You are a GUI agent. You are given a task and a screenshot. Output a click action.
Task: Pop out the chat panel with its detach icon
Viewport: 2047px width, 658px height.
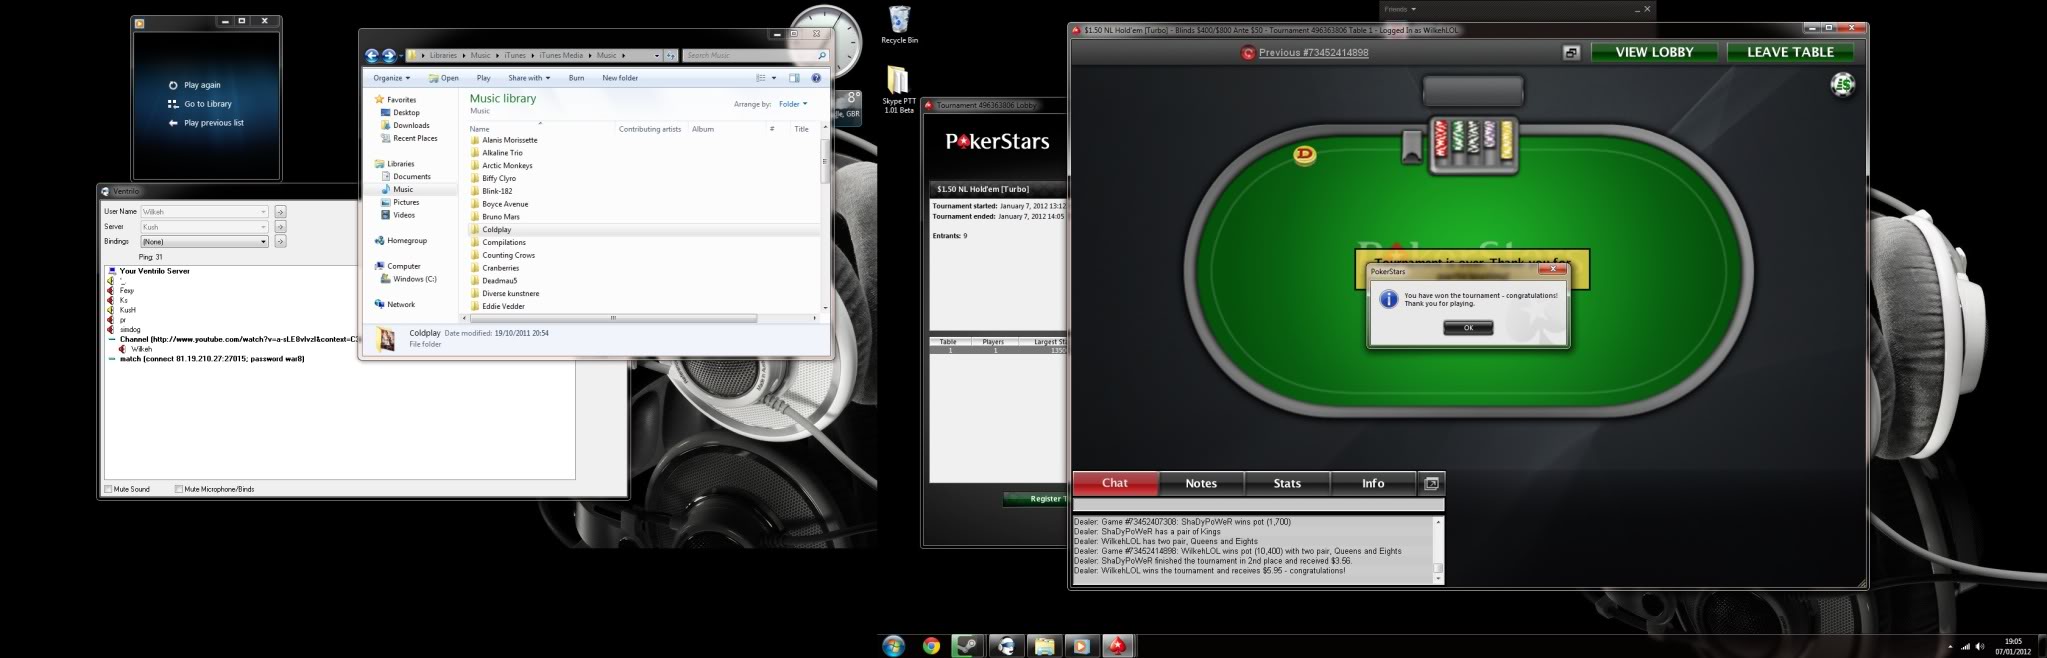1432,483
